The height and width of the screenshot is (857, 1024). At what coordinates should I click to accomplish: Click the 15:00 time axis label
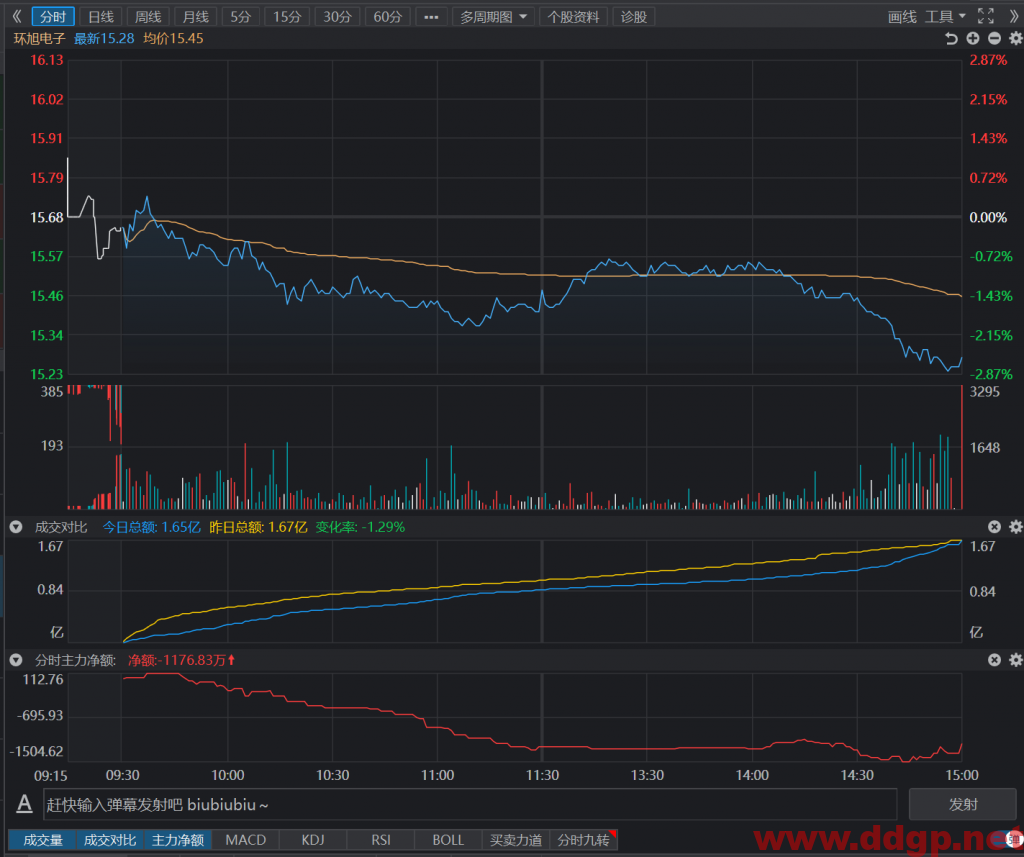962,775
